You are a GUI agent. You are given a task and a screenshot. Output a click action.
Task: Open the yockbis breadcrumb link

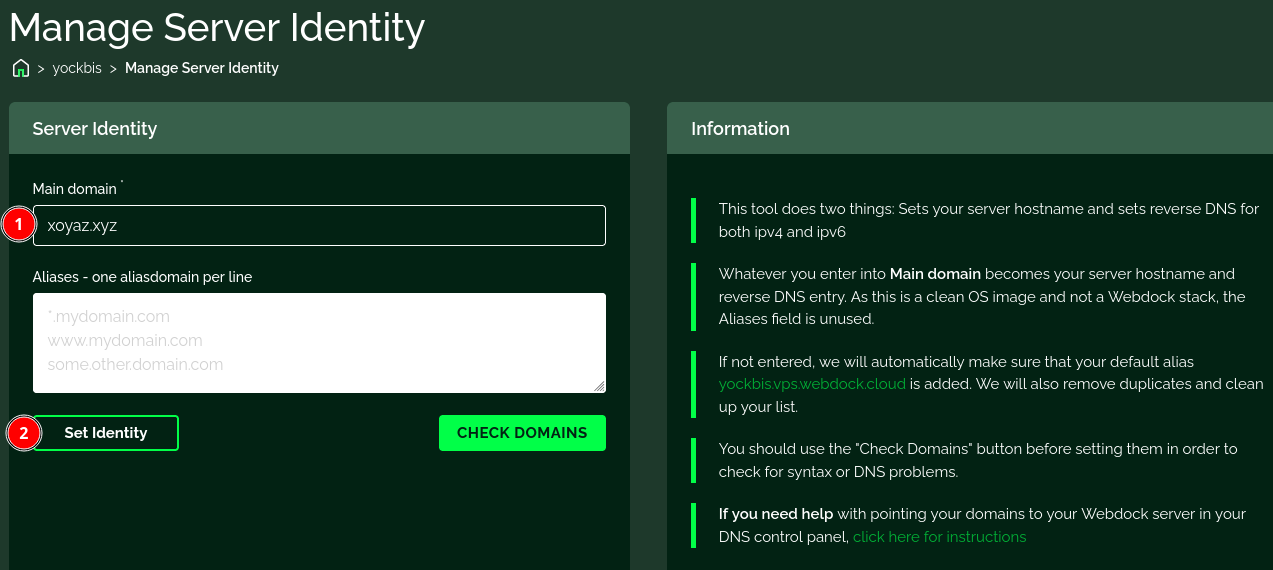77,68
